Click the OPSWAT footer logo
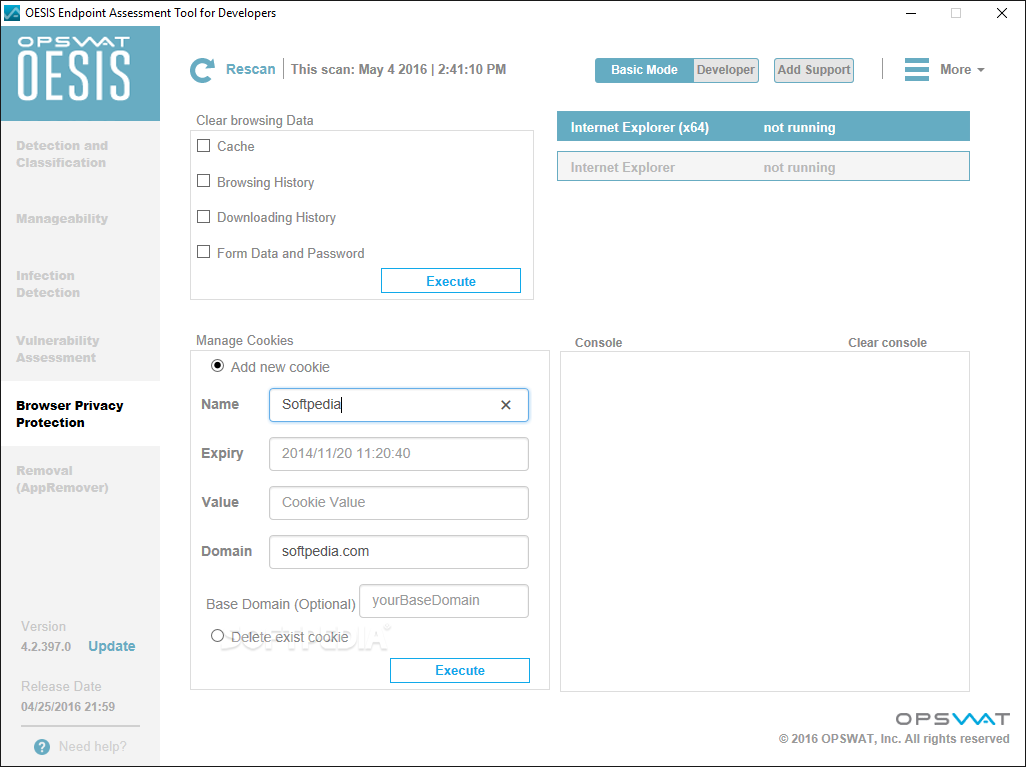 pos(952,719)
